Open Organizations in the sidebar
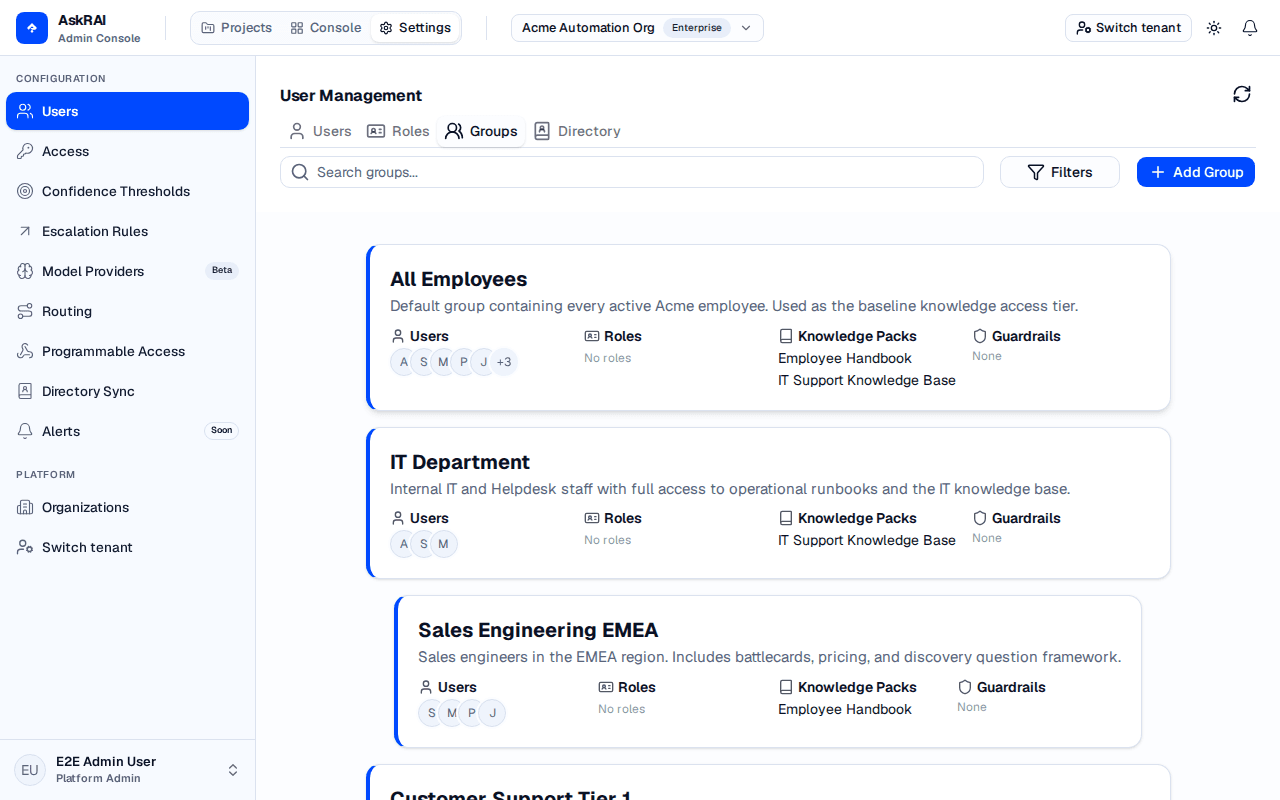The image size is (1280, 800). coord(127,507)
